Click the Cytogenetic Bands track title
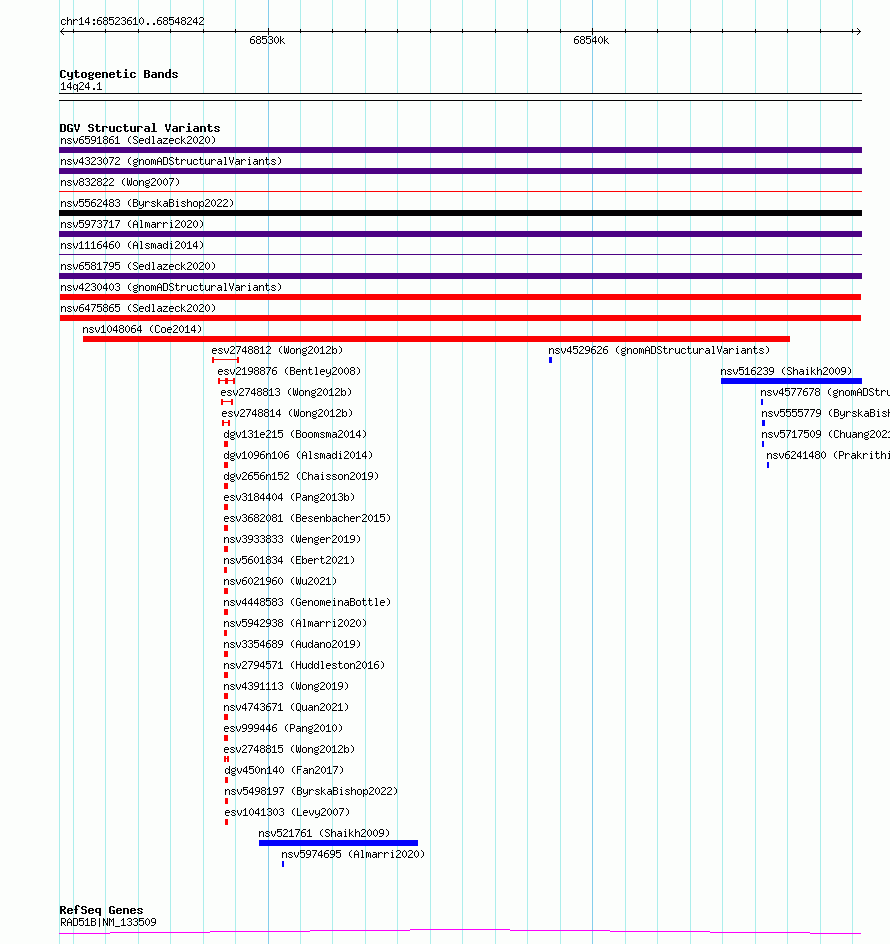890x944 pixels. pos(119,74)
